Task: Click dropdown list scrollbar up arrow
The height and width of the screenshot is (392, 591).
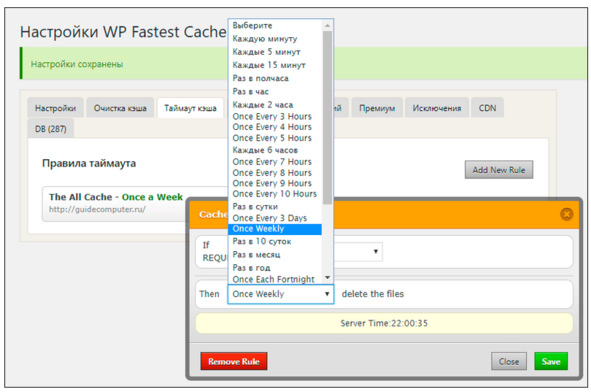Action: (327, 26)
